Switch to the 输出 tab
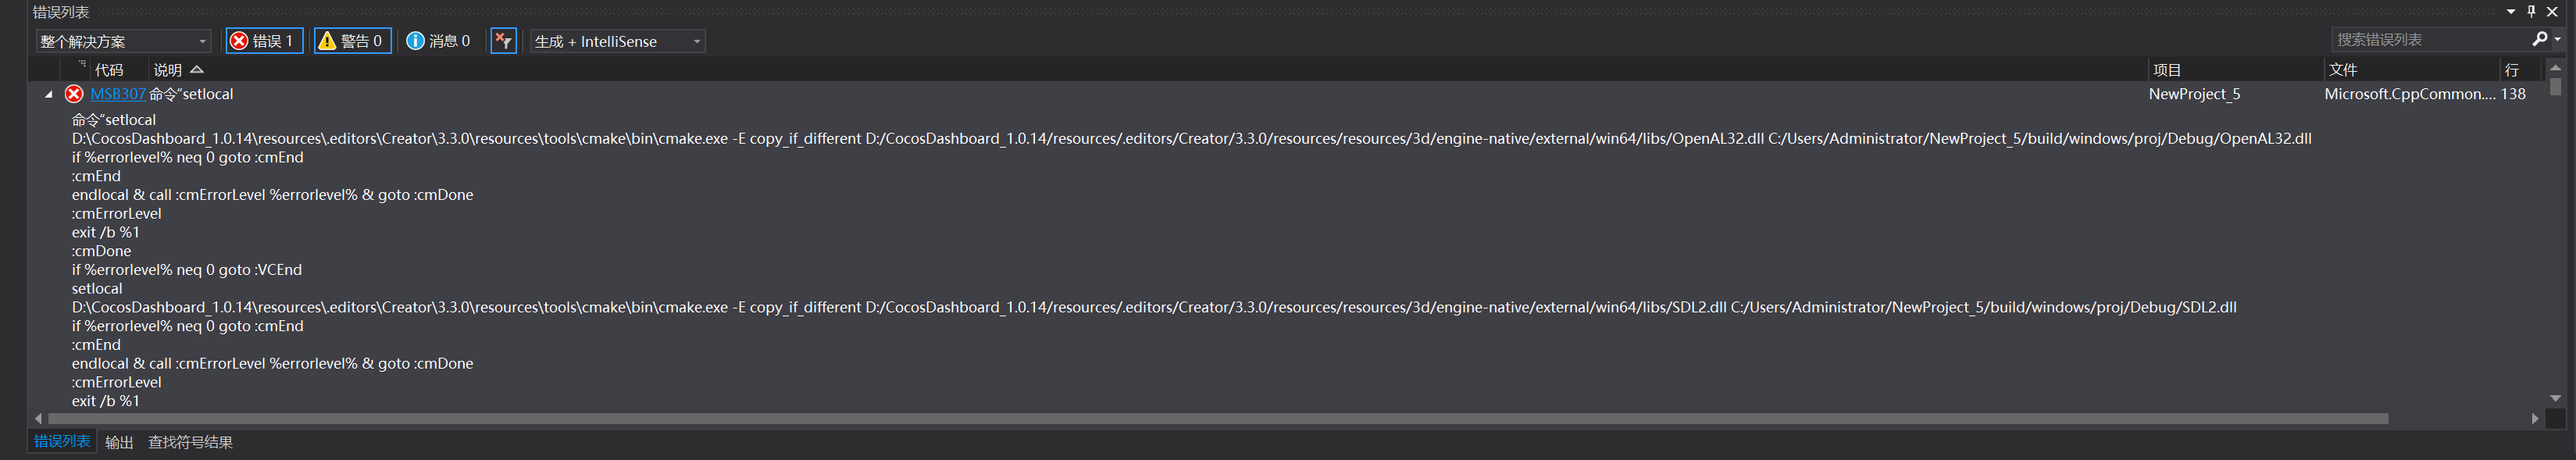2576x460 pixels. (x=119, y=442)
